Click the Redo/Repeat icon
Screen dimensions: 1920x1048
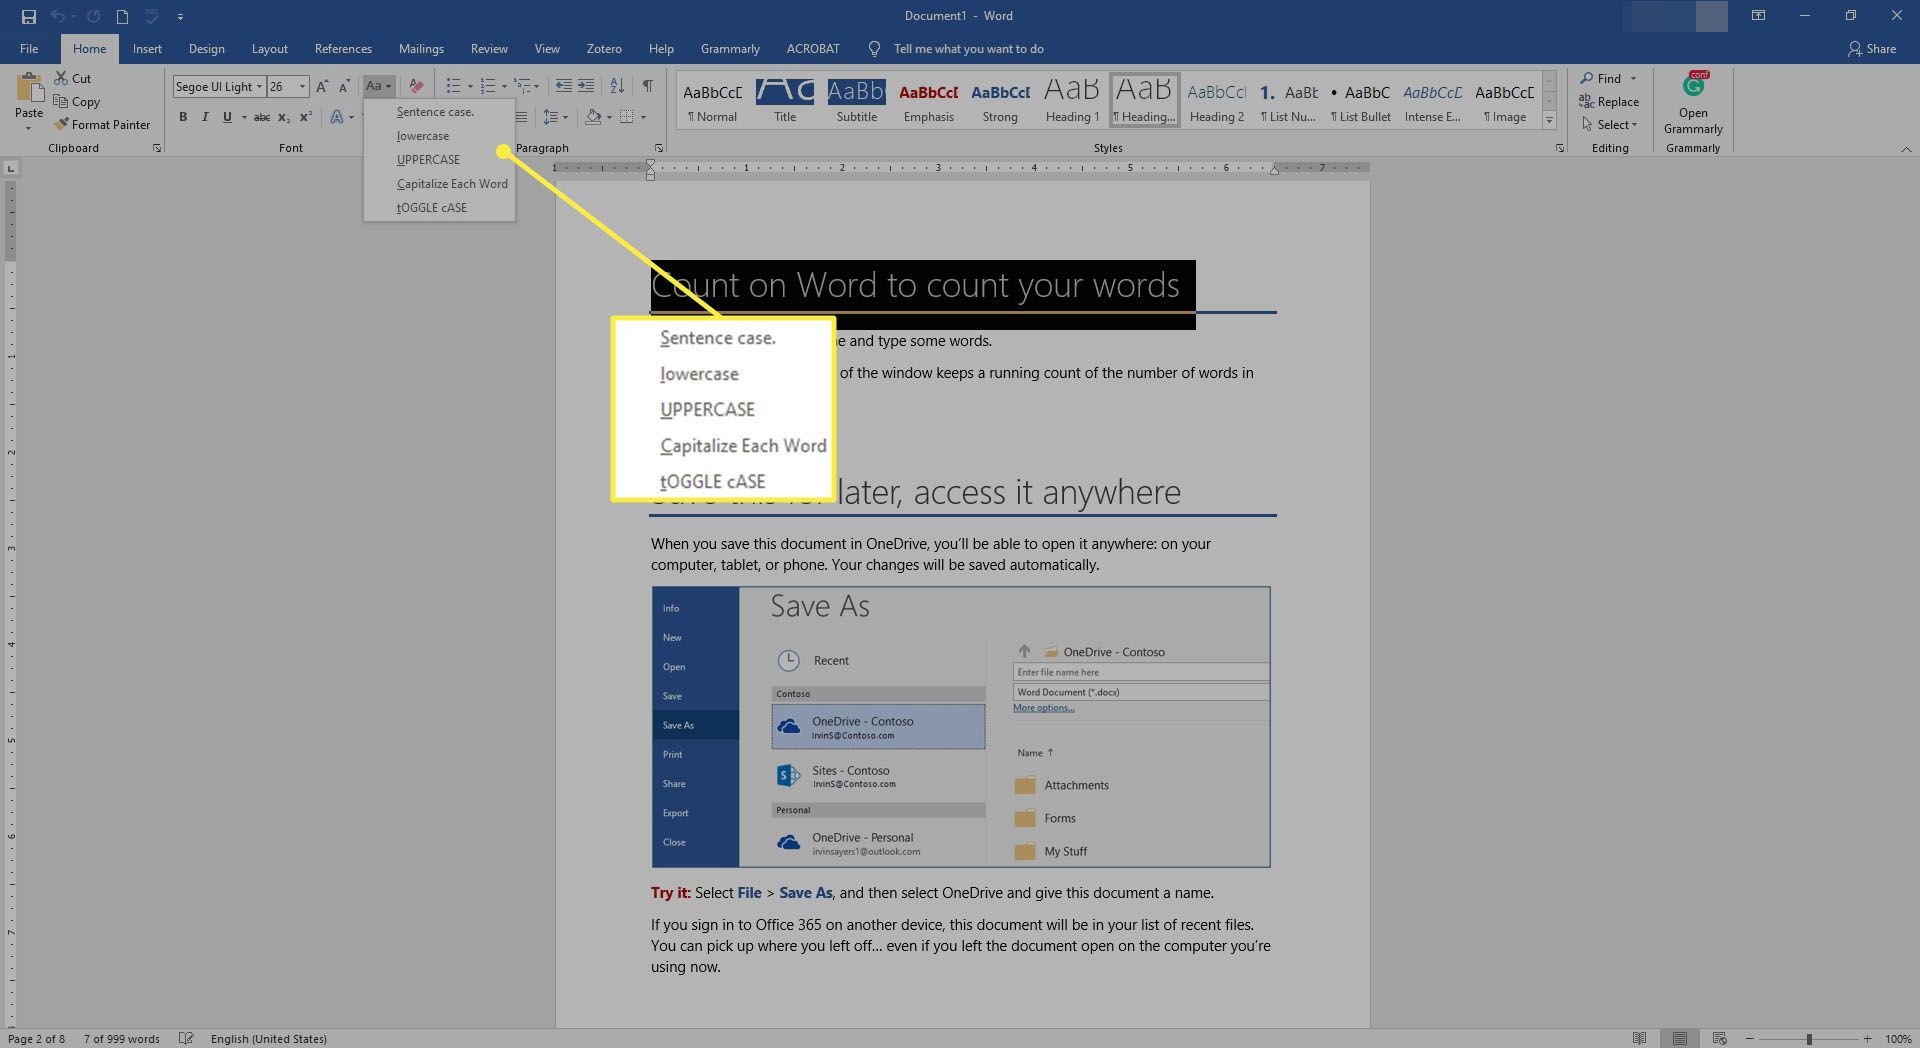(x=93, y=16)
